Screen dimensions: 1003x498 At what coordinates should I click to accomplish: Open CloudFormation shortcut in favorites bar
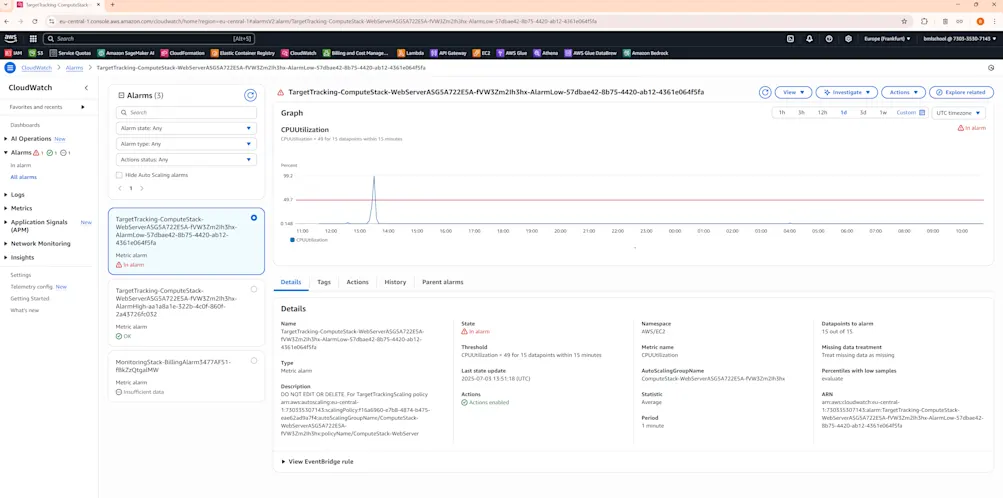point(184,53)
